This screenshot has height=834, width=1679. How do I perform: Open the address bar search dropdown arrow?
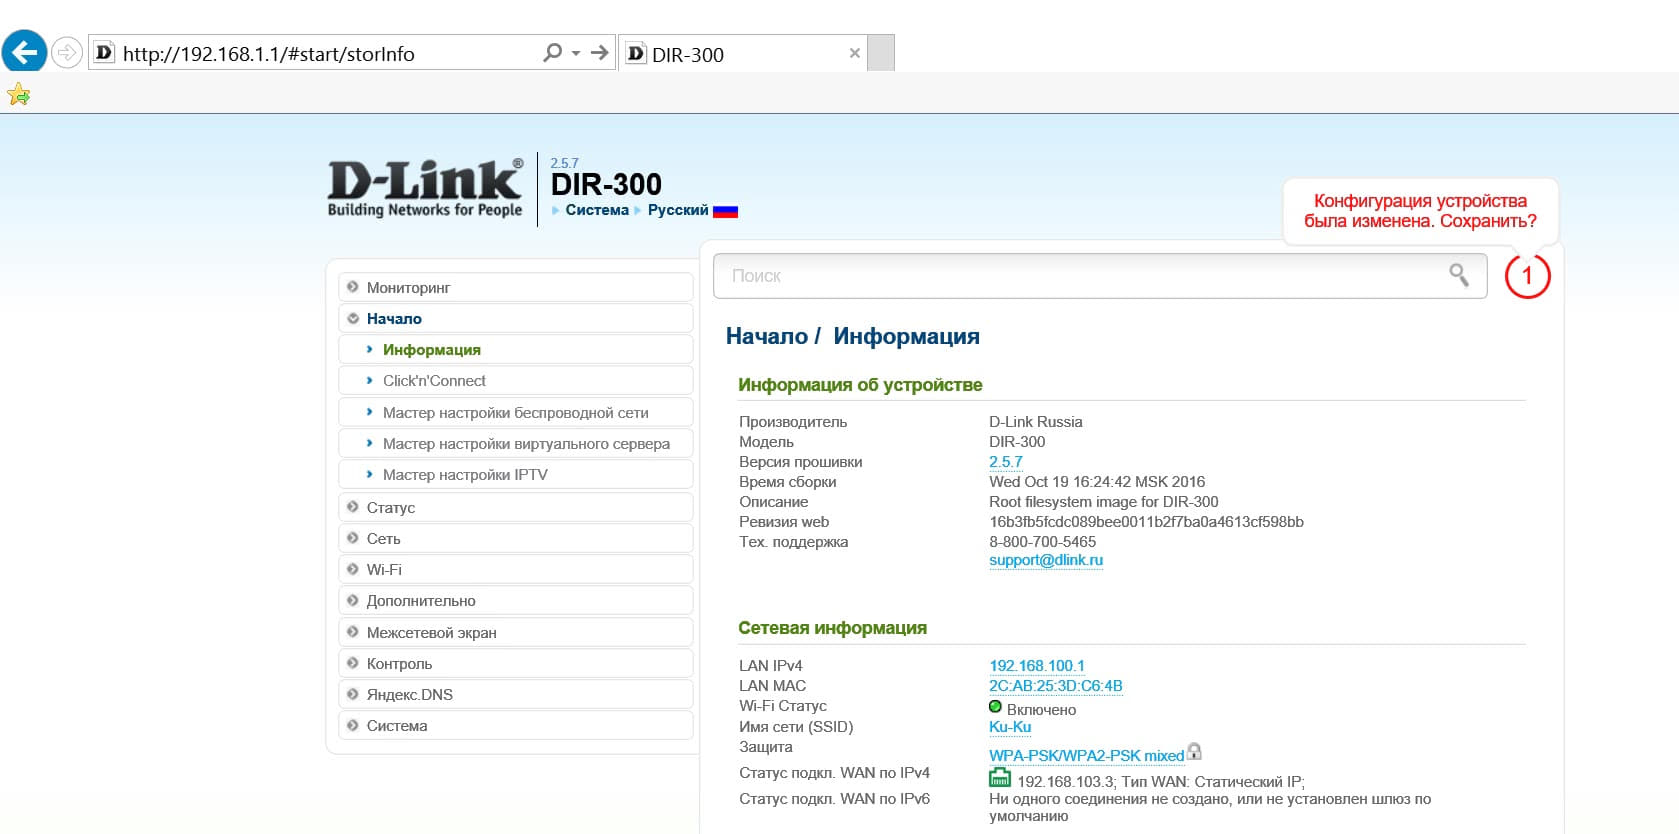(x=576, y=53)
